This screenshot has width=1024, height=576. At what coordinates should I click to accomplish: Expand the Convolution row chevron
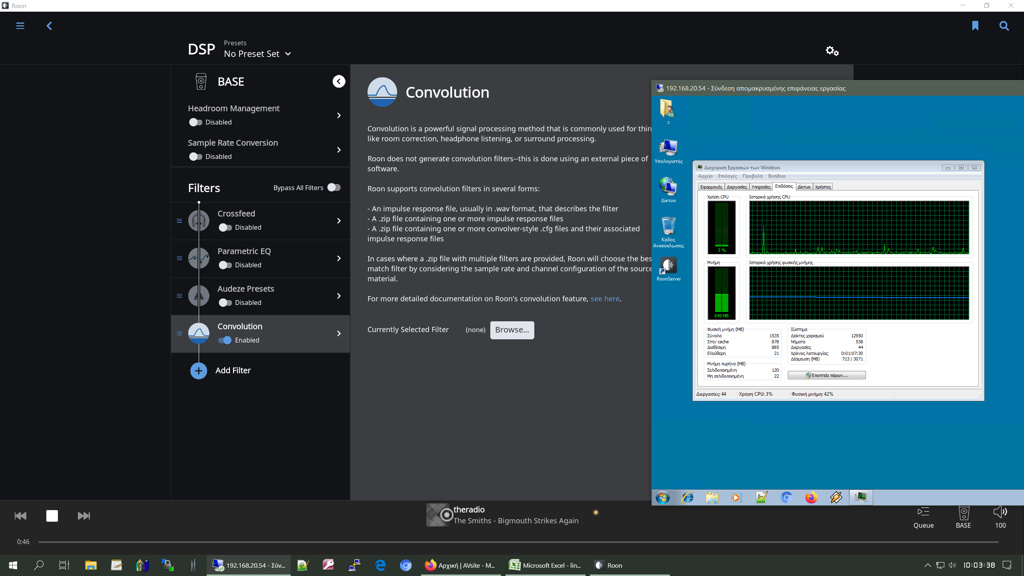tap(339, 334)
